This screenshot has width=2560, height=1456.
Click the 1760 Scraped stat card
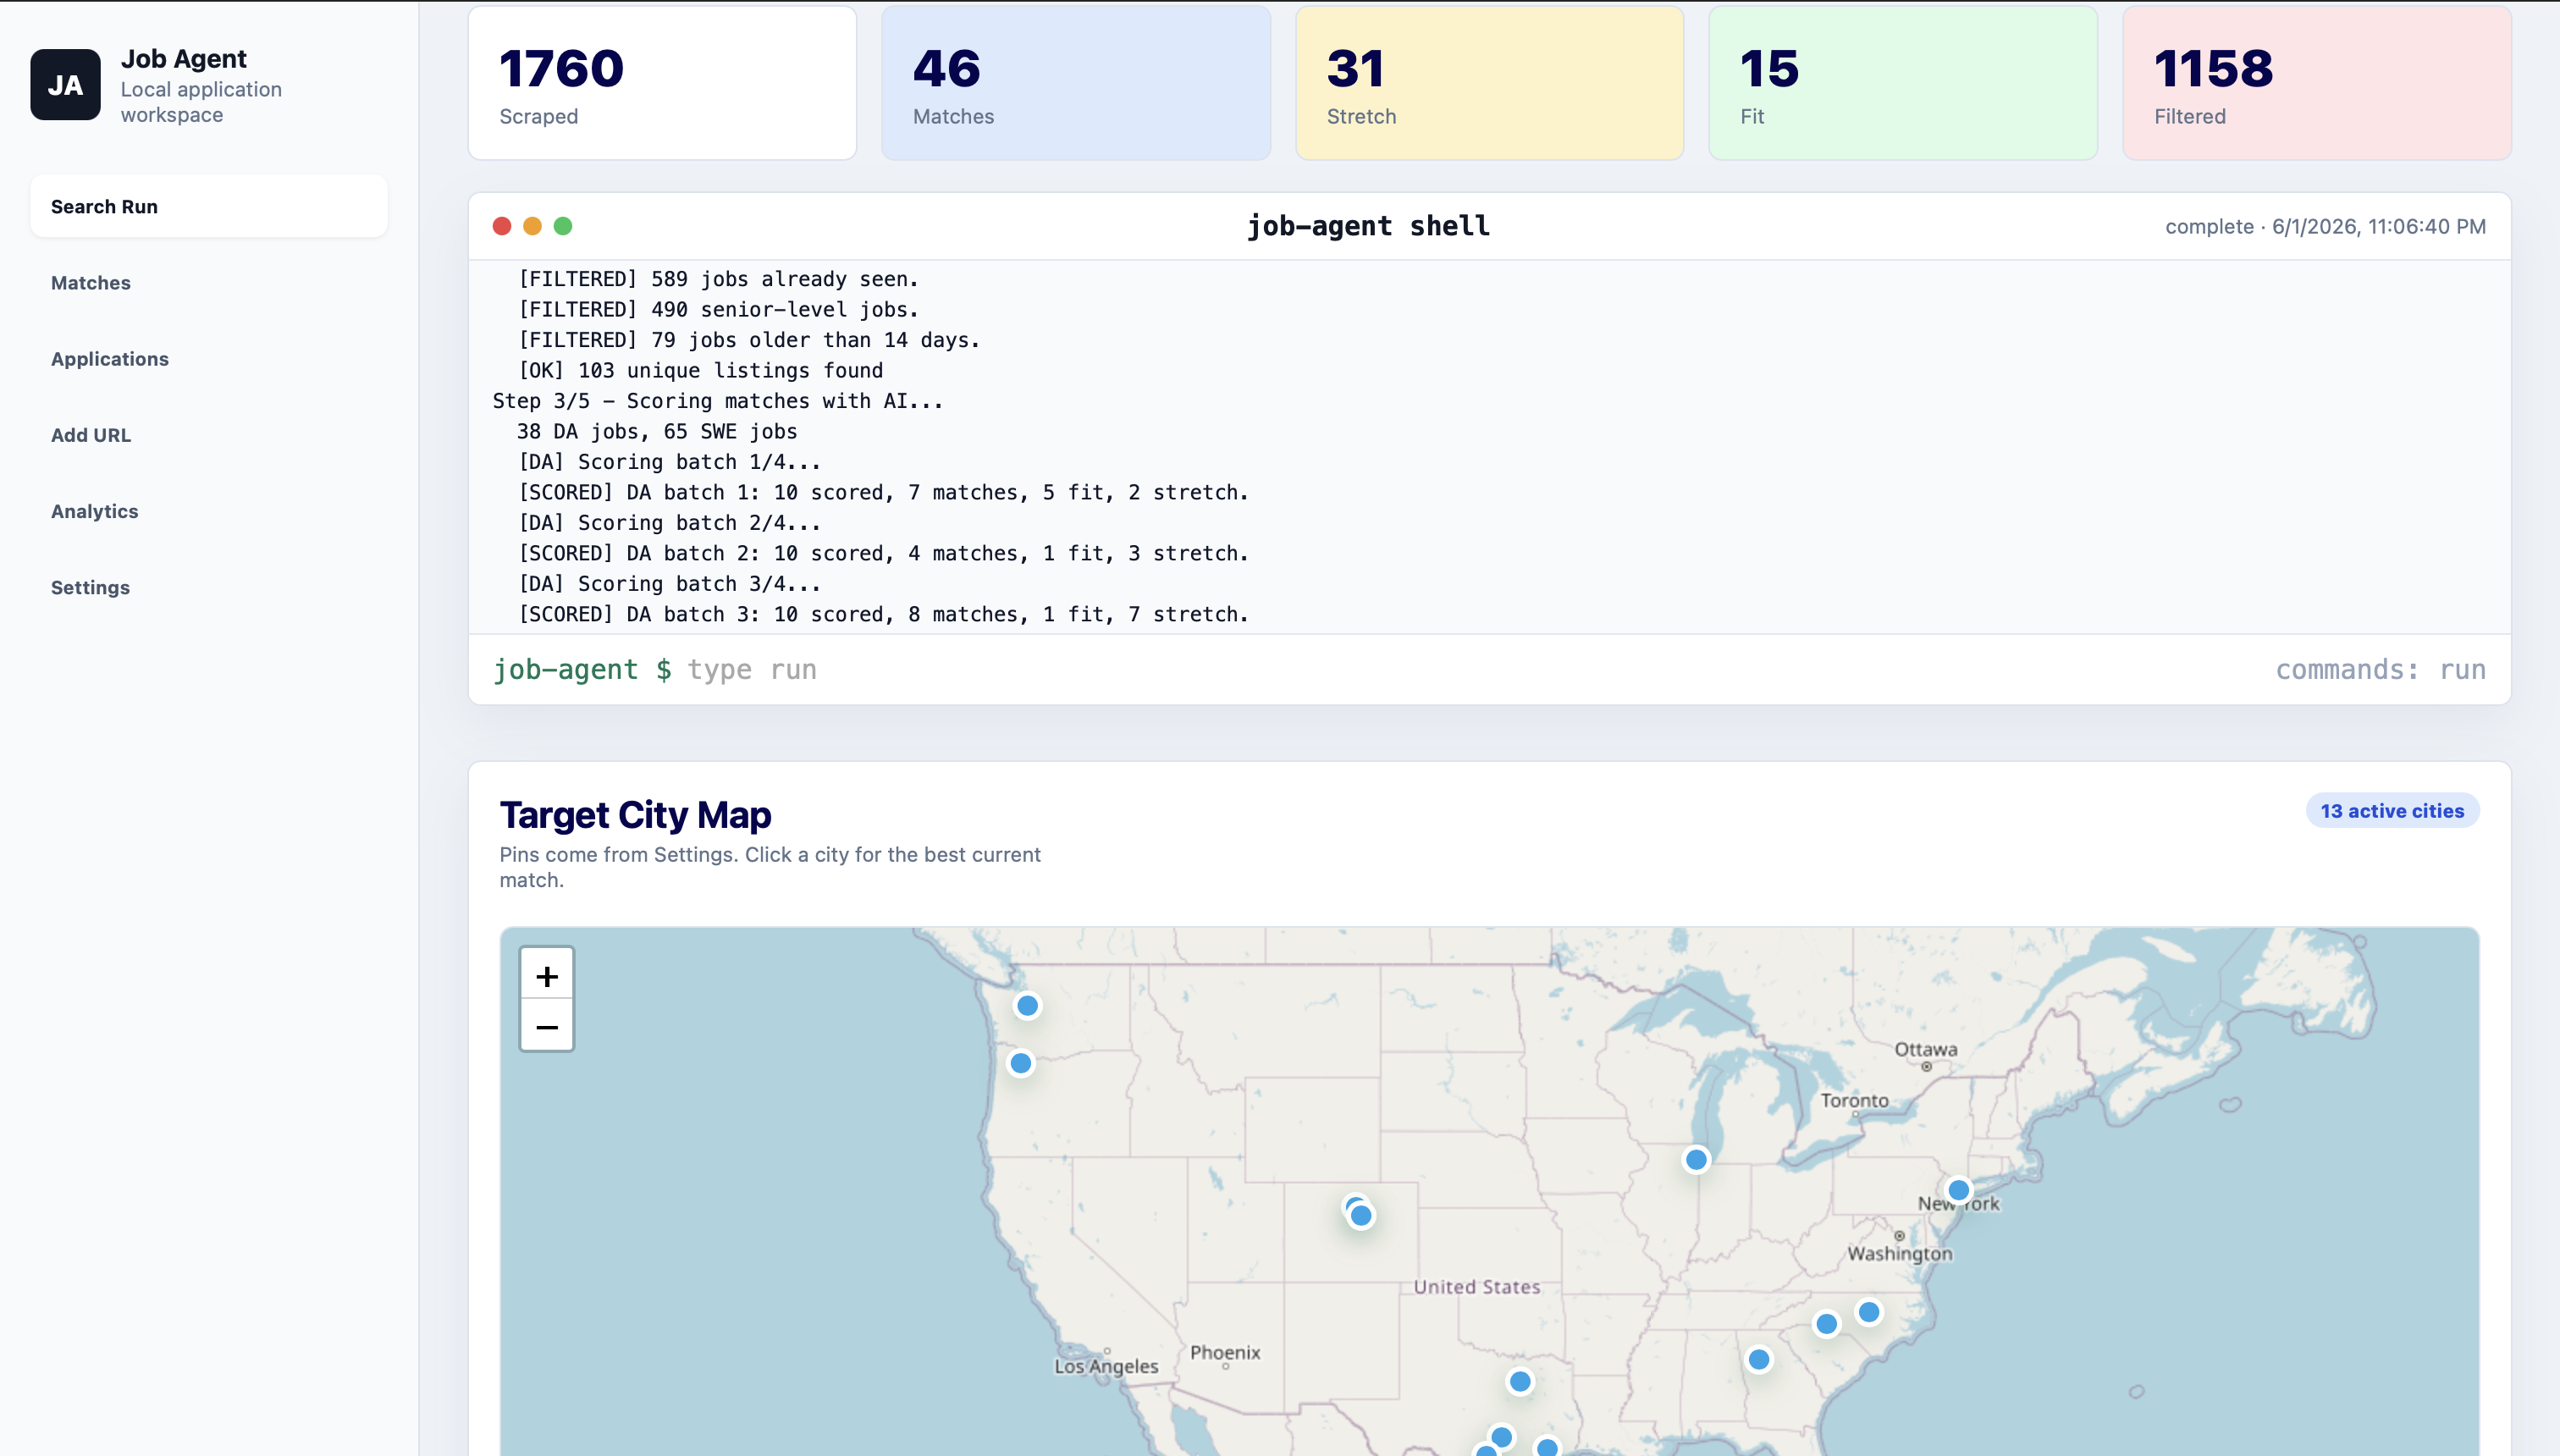click(662, 83)
